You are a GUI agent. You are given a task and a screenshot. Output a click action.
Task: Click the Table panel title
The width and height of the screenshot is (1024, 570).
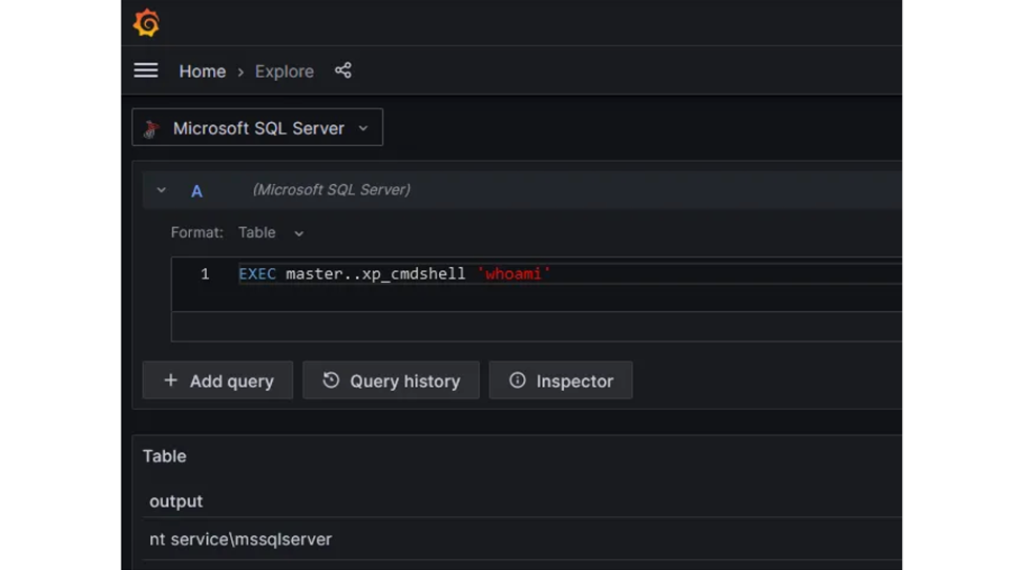coord(165,456)
